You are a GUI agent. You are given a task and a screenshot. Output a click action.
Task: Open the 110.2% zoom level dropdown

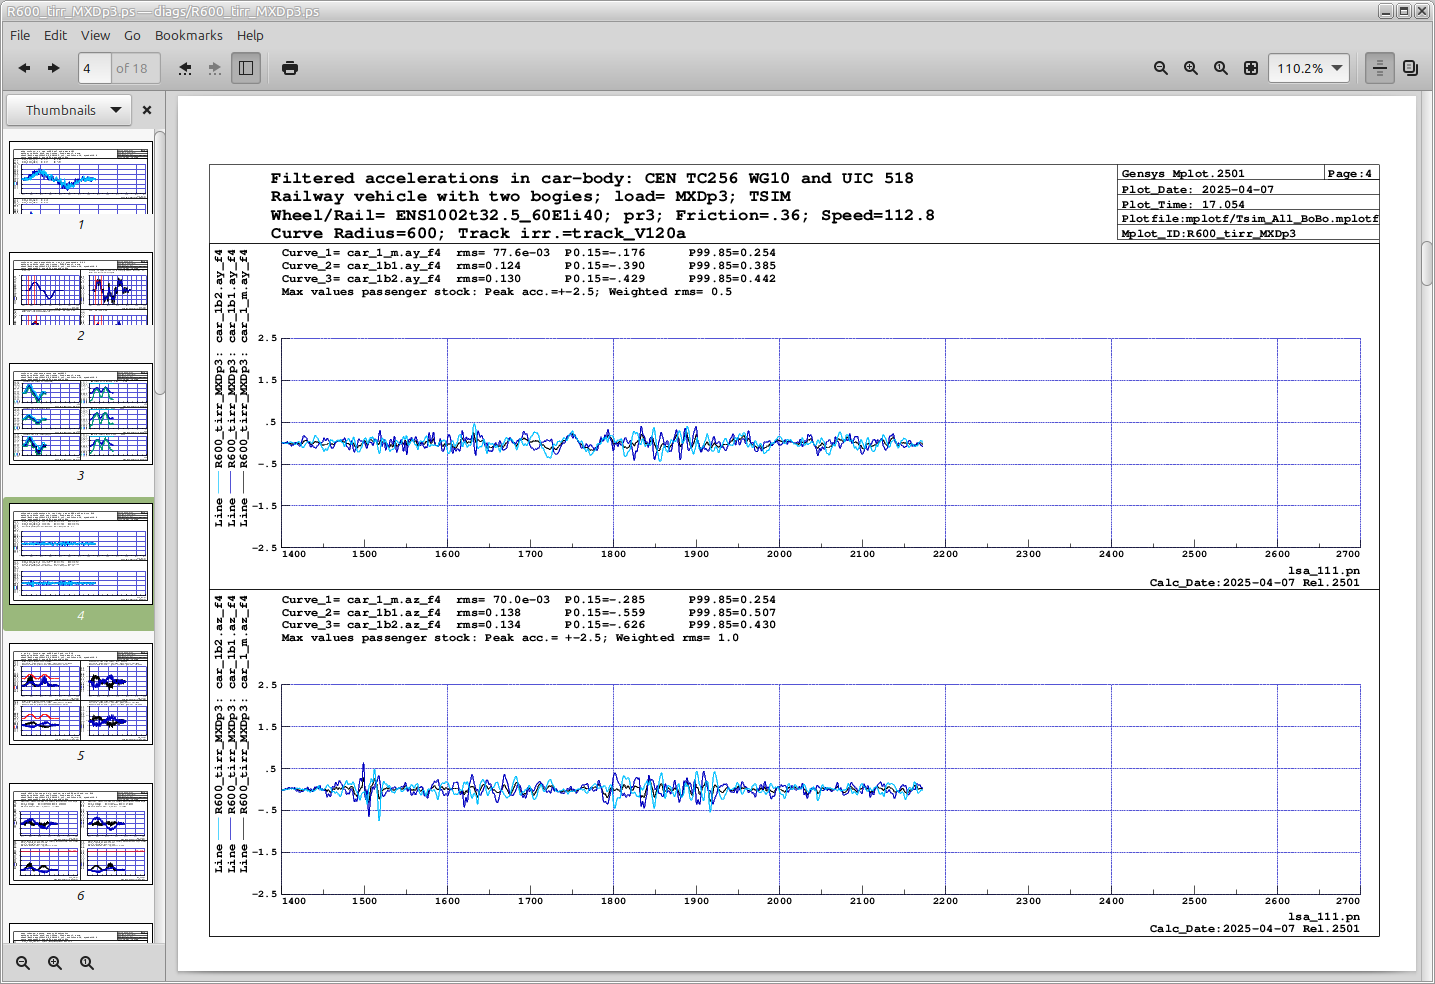[x=1309, y=68]
